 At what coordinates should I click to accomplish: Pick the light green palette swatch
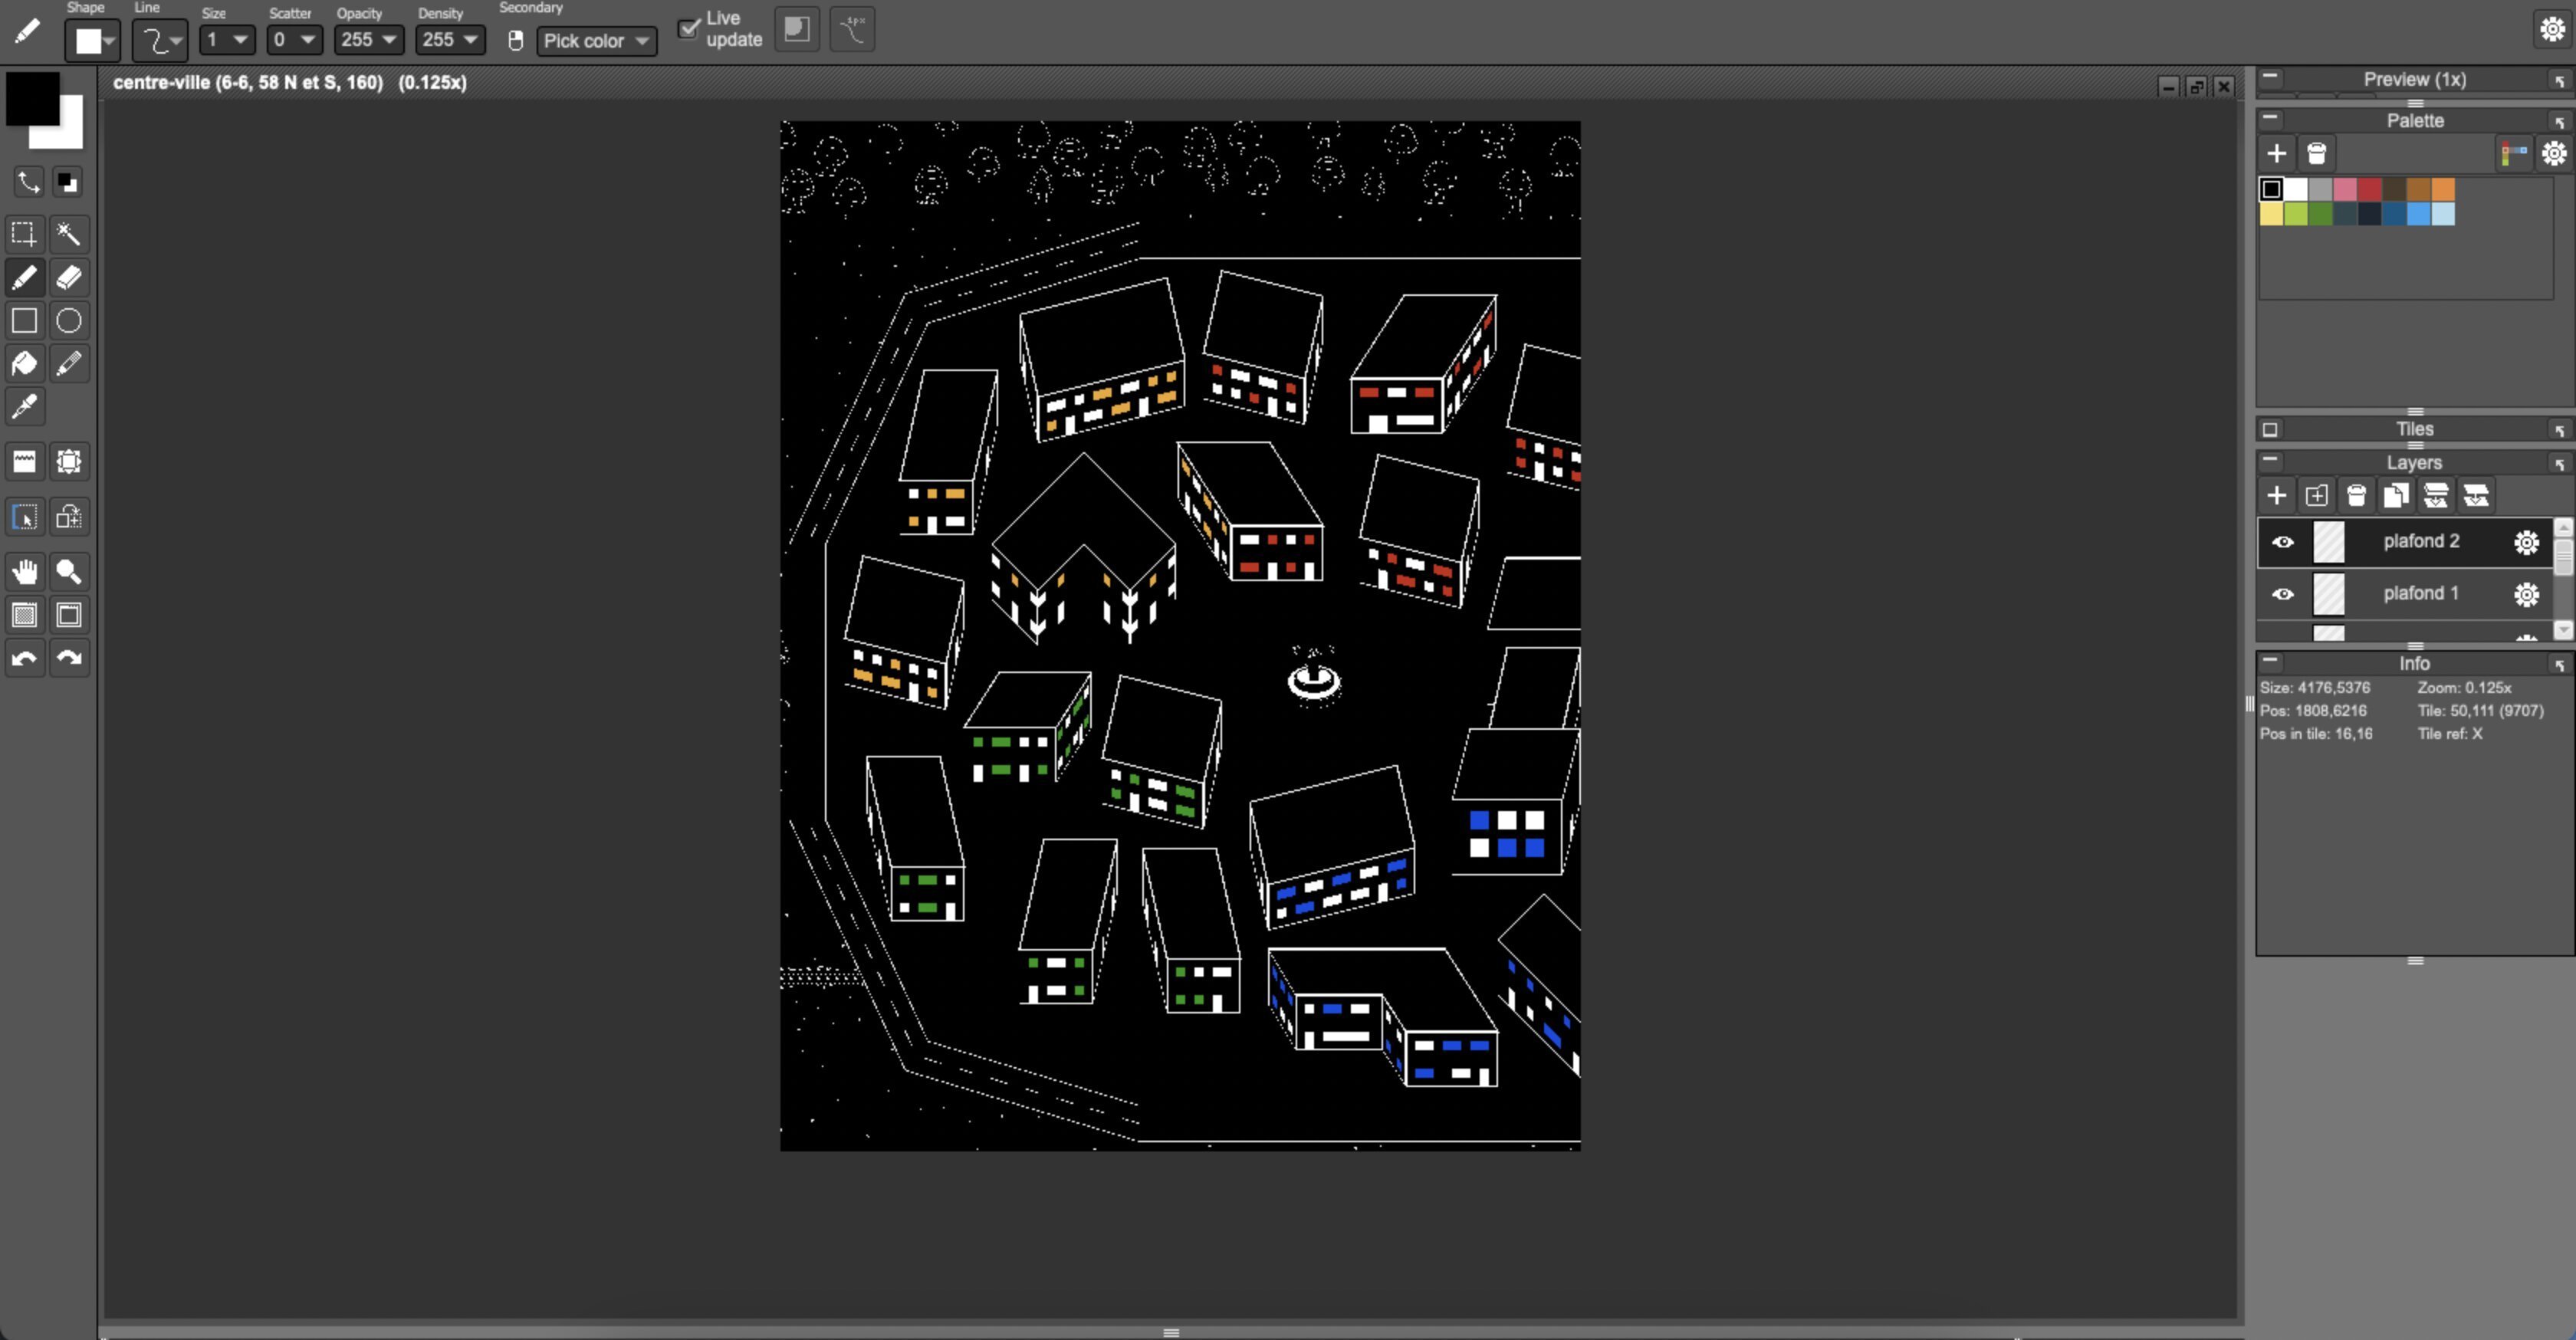(x=2295, y=213)
